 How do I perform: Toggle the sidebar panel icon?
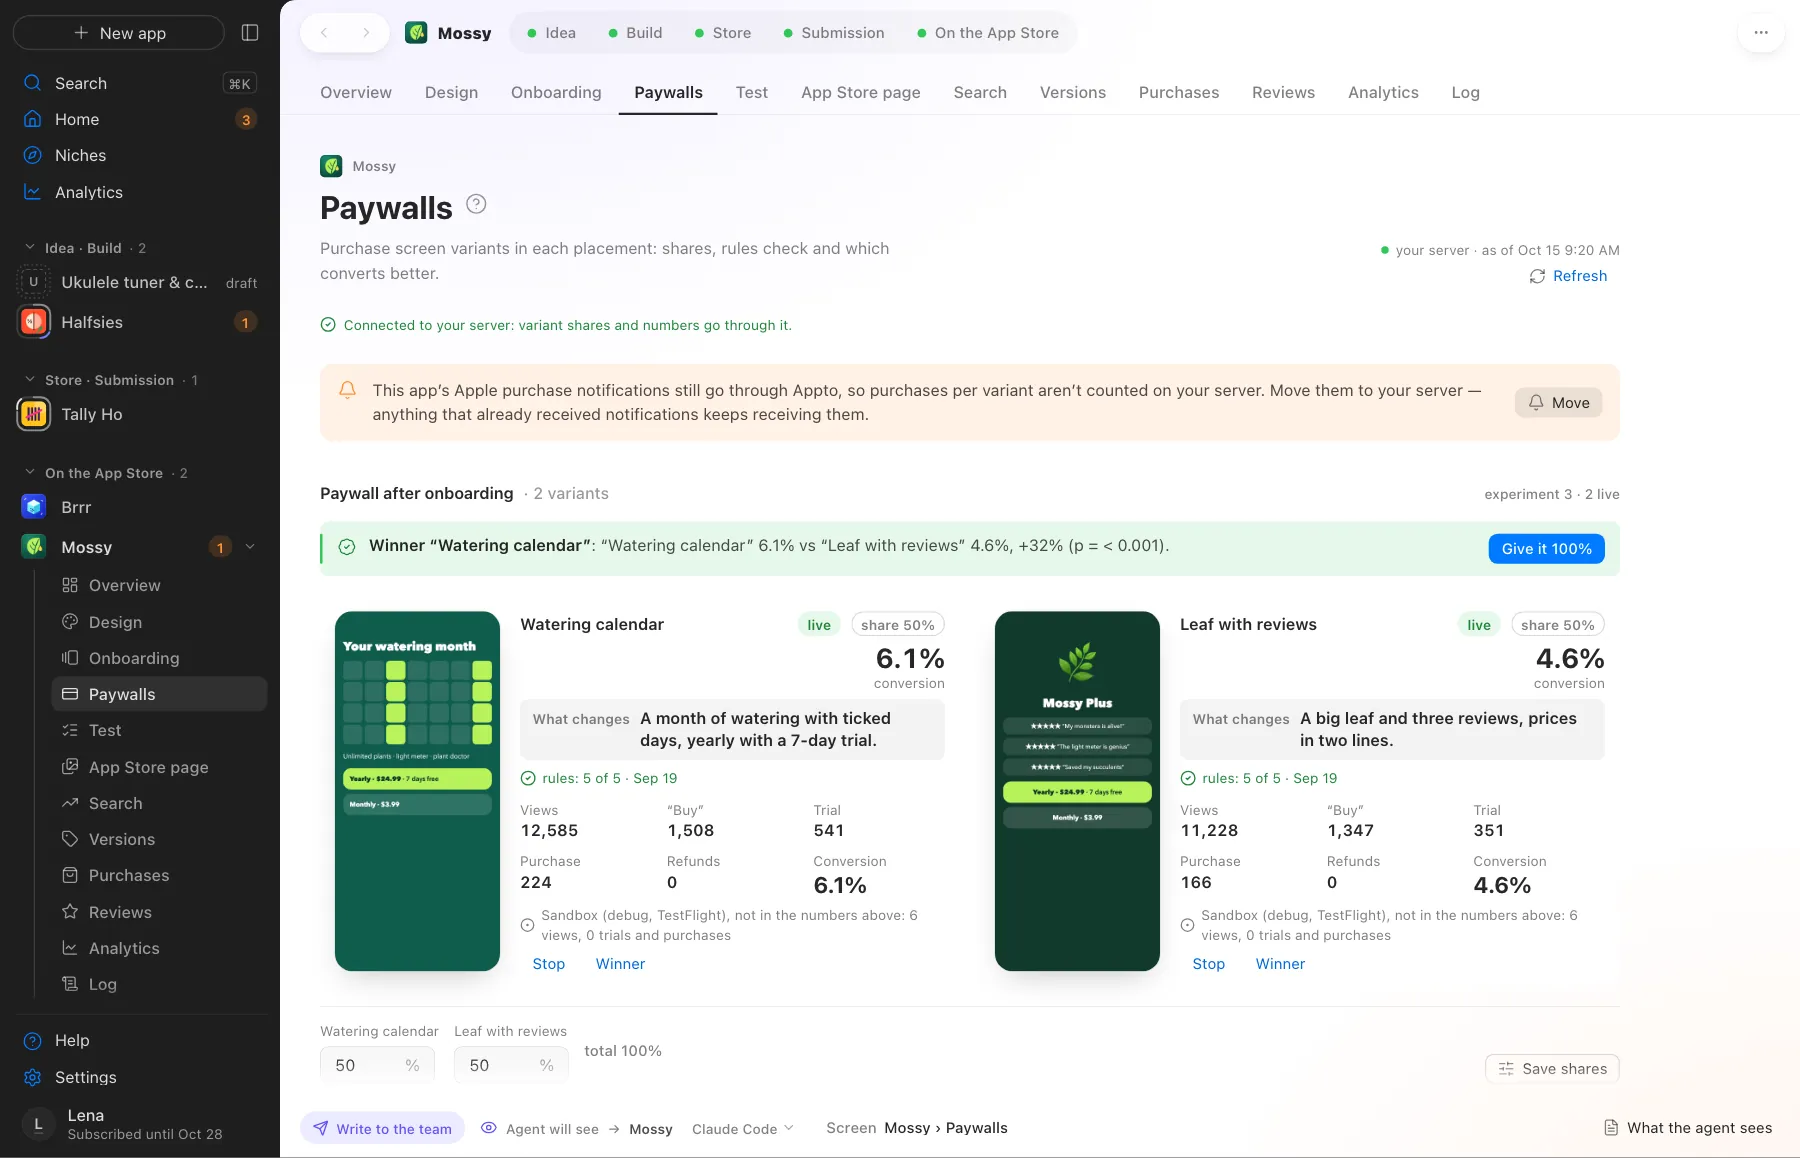(x=250, y=33)
